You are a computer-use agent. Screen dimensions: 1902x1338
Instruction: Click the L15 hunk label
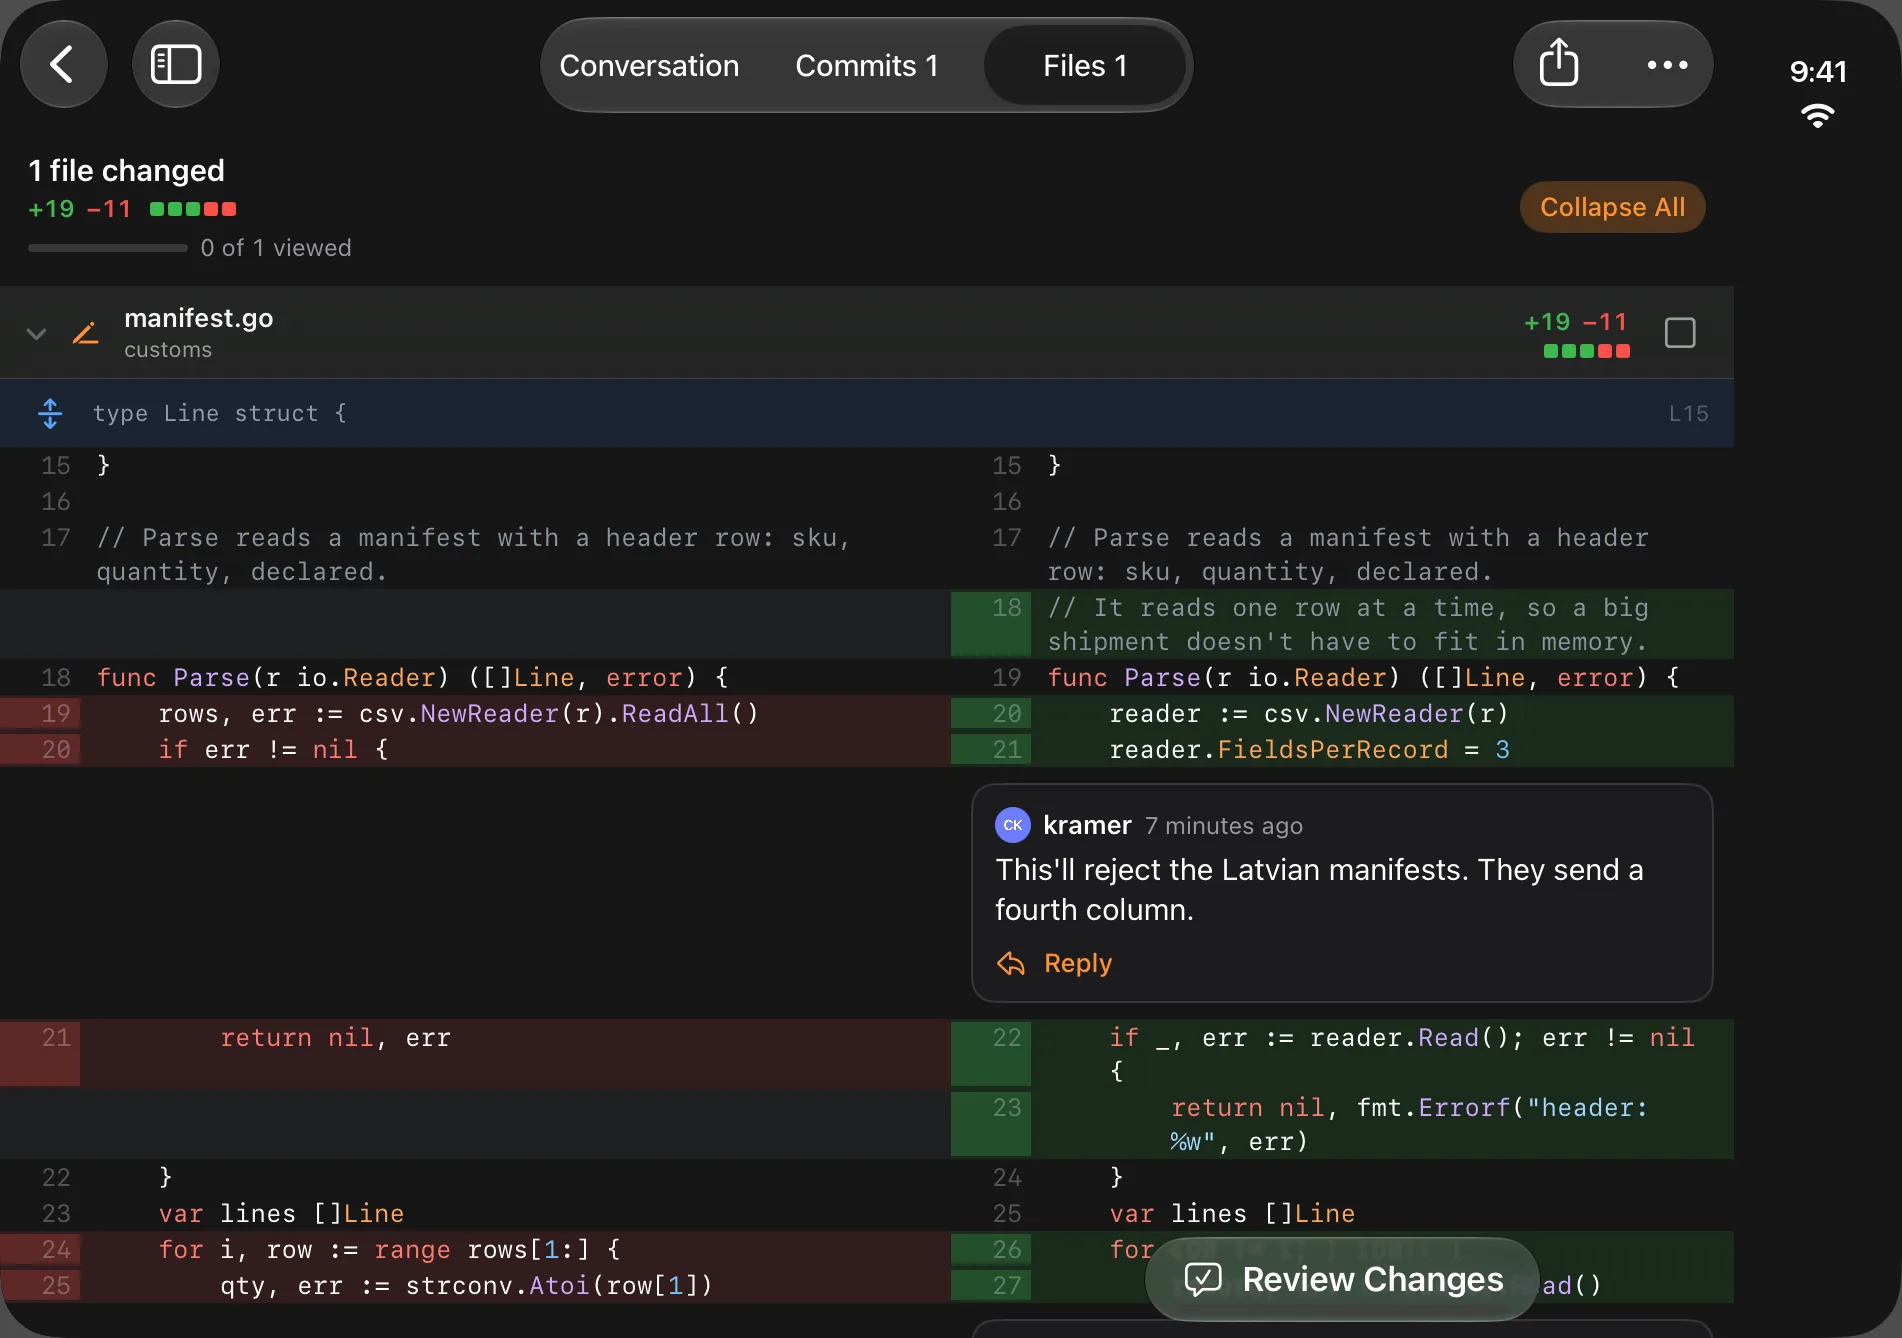1688,413
